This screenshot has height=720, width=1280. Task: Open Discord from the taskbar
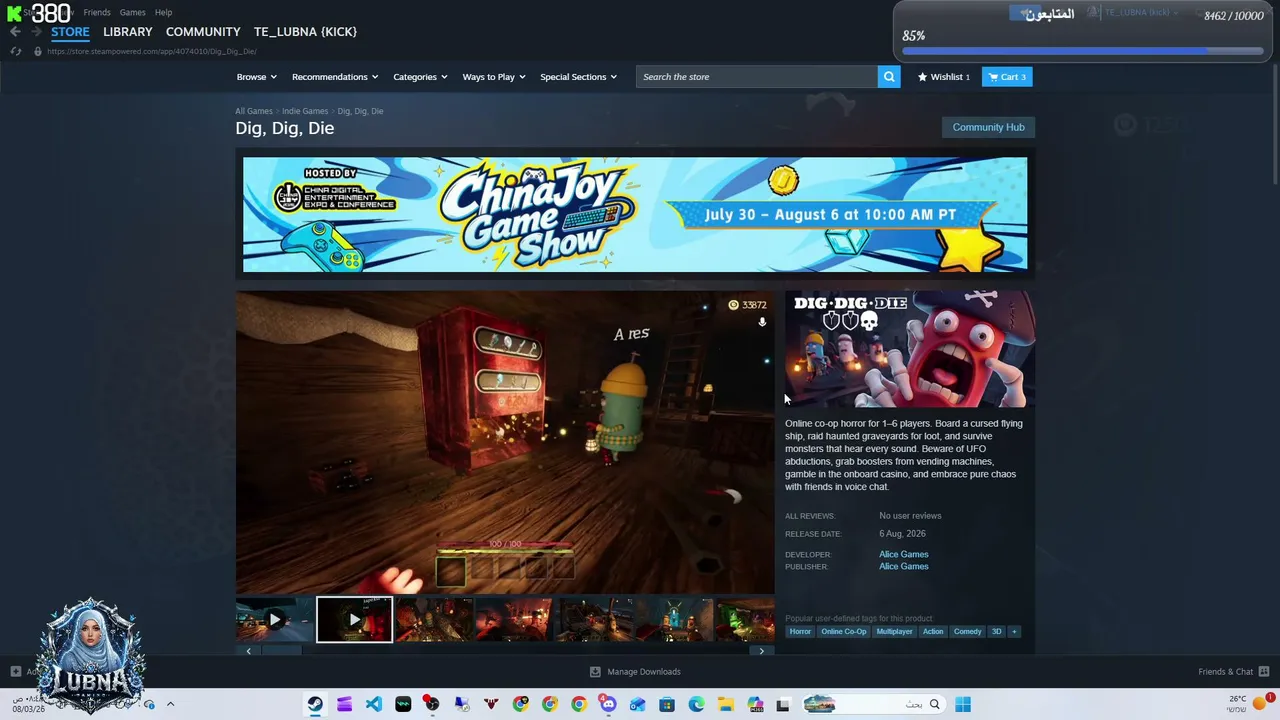click(x=608, y=704)
